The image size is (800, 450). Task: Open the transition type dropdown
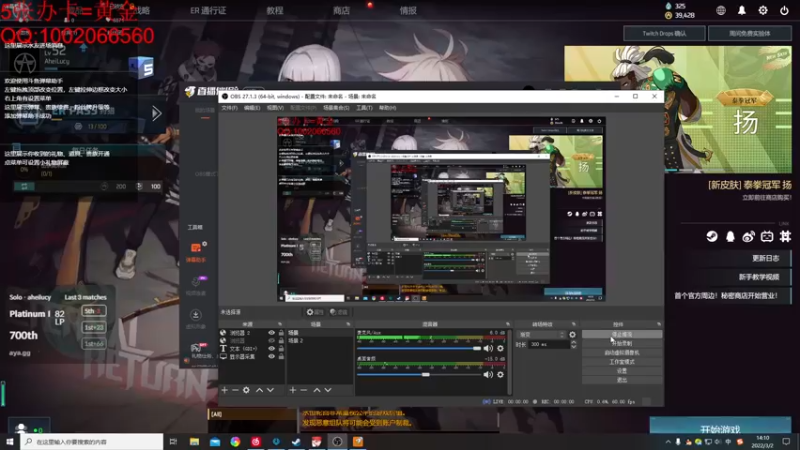point(541,335)
